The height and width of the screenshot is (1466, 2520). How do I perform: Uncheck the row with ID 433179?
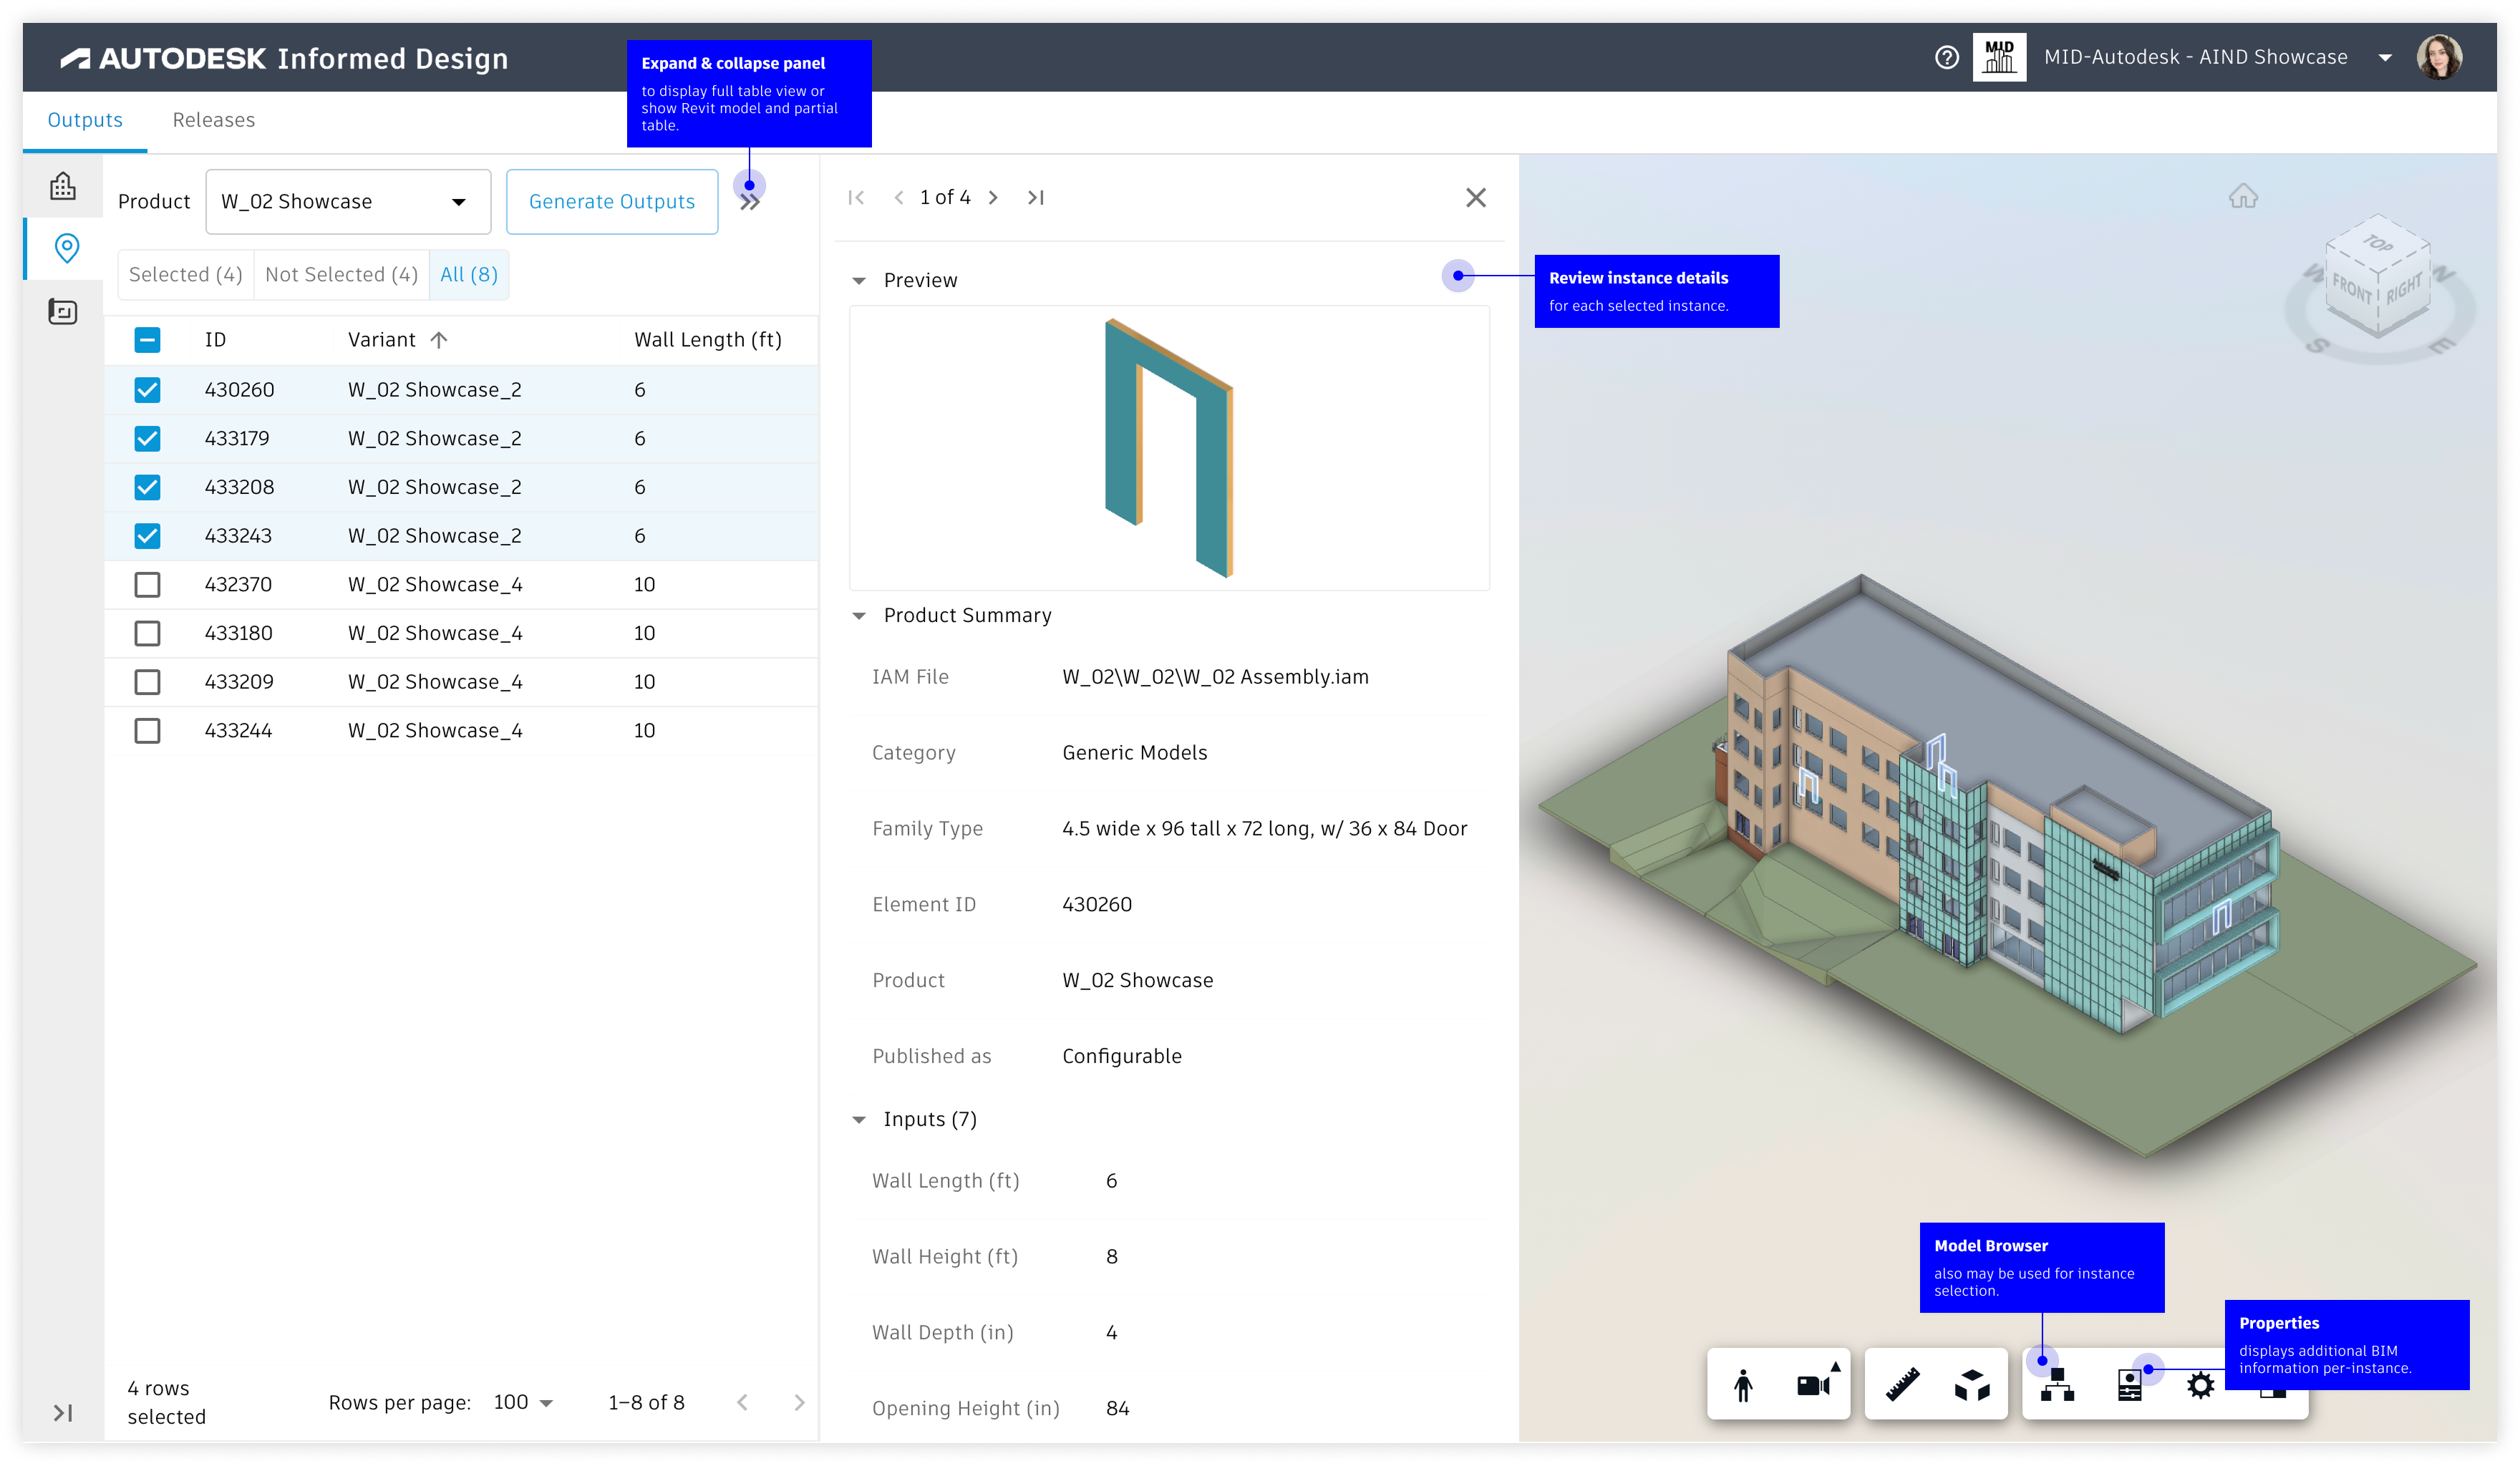pos(147,438)
